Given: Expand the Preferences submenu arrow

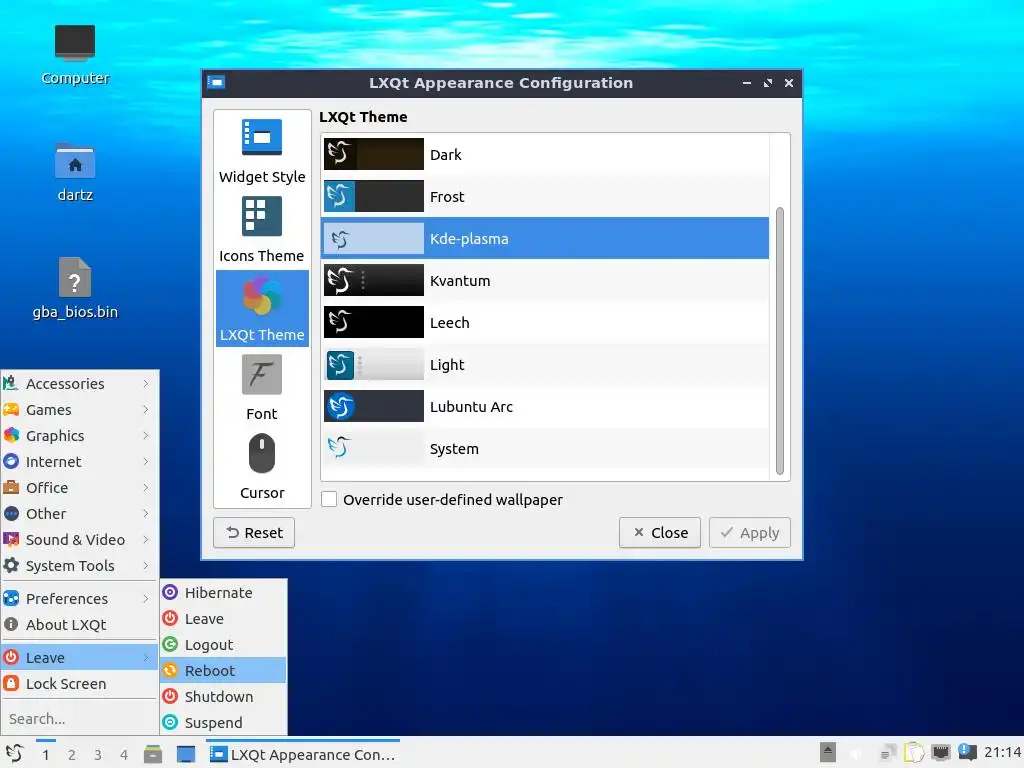Looking at the screenshot, I should tap(146, 598).
